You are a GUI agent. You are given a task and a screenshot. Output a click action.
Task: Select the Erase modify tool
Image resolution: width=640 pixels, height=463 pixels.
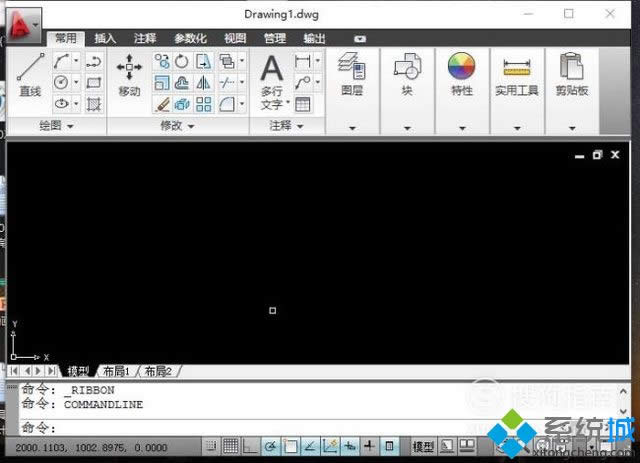point(162,104)
